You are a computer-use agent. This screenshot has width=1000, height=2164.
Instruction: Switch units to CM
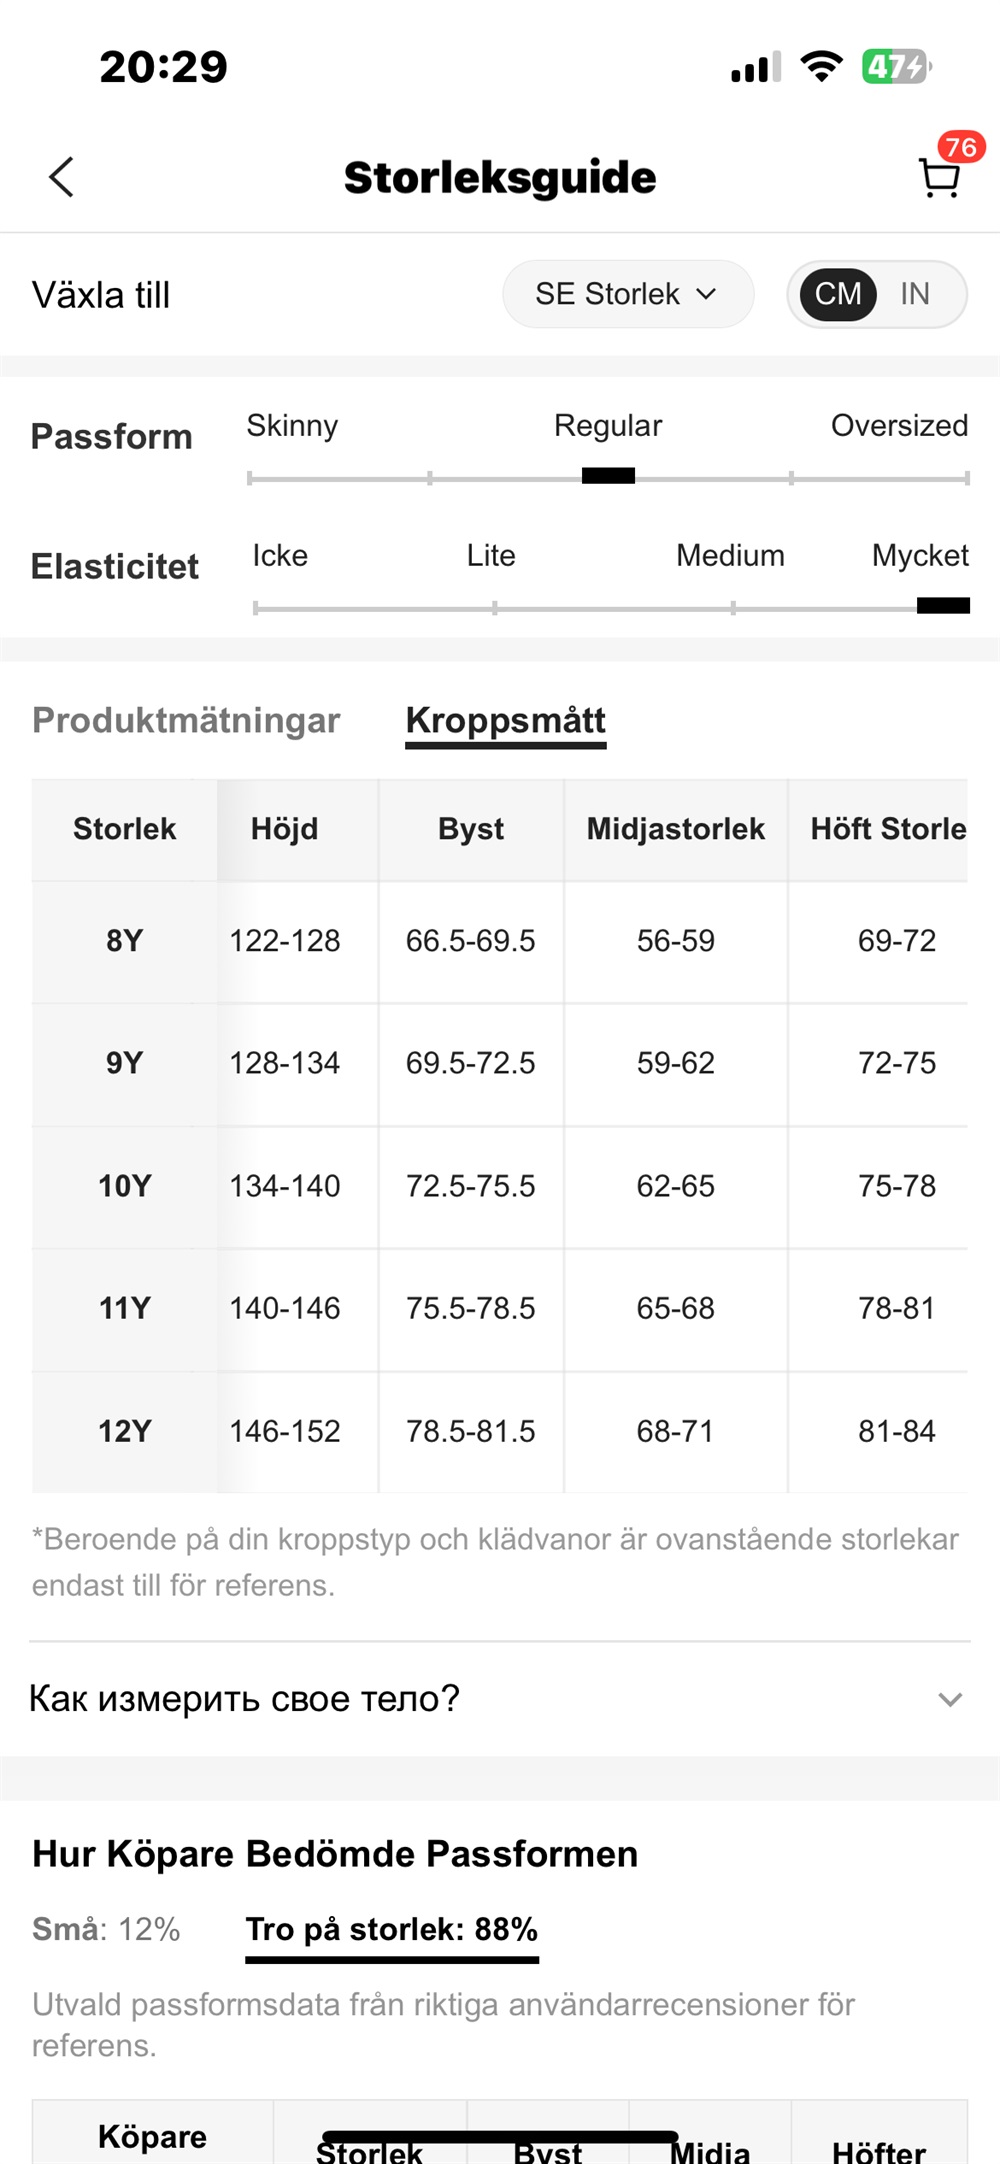point(838,294)
